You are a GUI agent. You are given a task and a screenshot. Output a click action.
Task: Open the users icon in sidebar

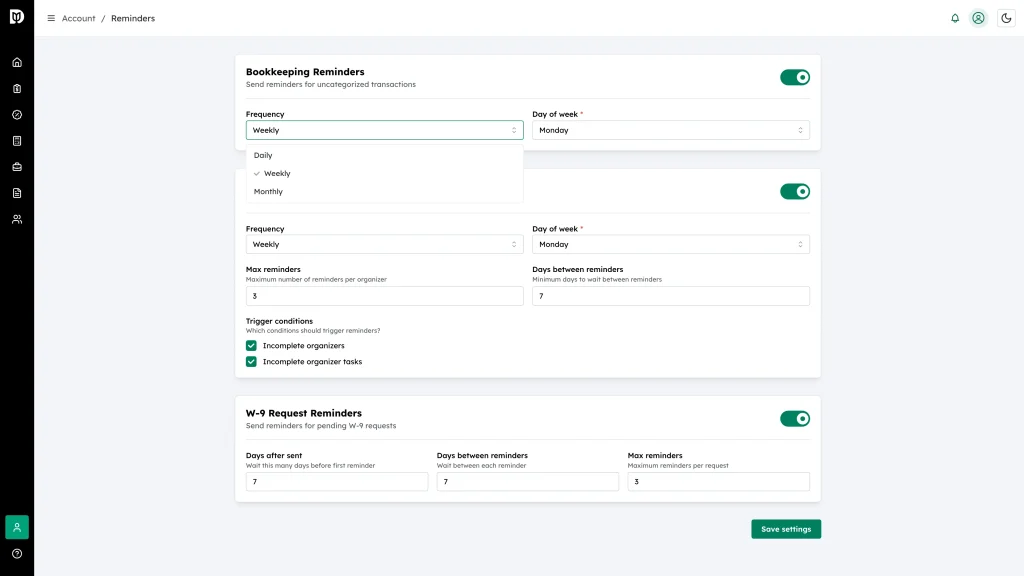pyautogui.click(x=17, y=219)
